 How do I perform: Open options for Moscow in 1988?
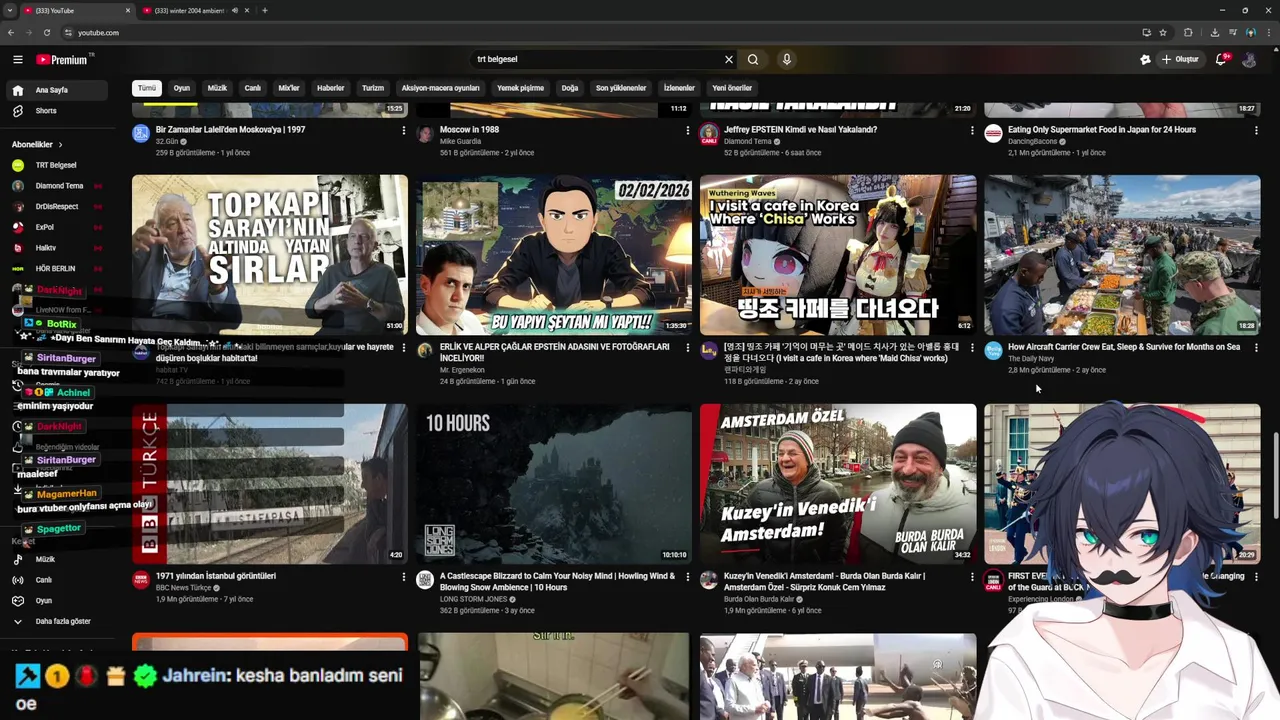(687, 130)
